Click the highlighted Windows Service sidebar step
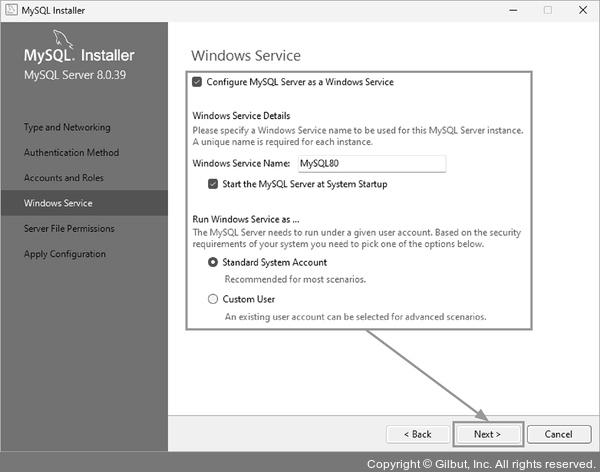The height and width of the screenshot is (472, 600). (x=58, y=203)
